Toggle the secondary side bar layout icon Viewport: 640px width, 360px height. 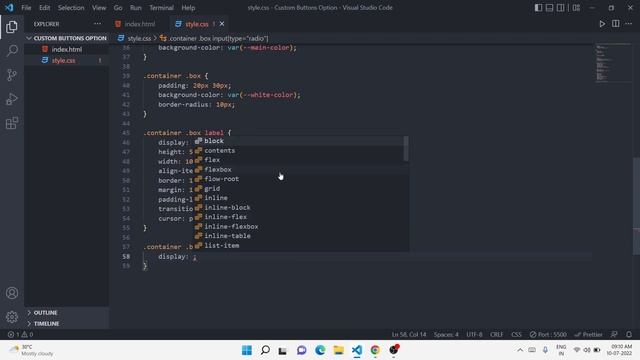point(560,8)
